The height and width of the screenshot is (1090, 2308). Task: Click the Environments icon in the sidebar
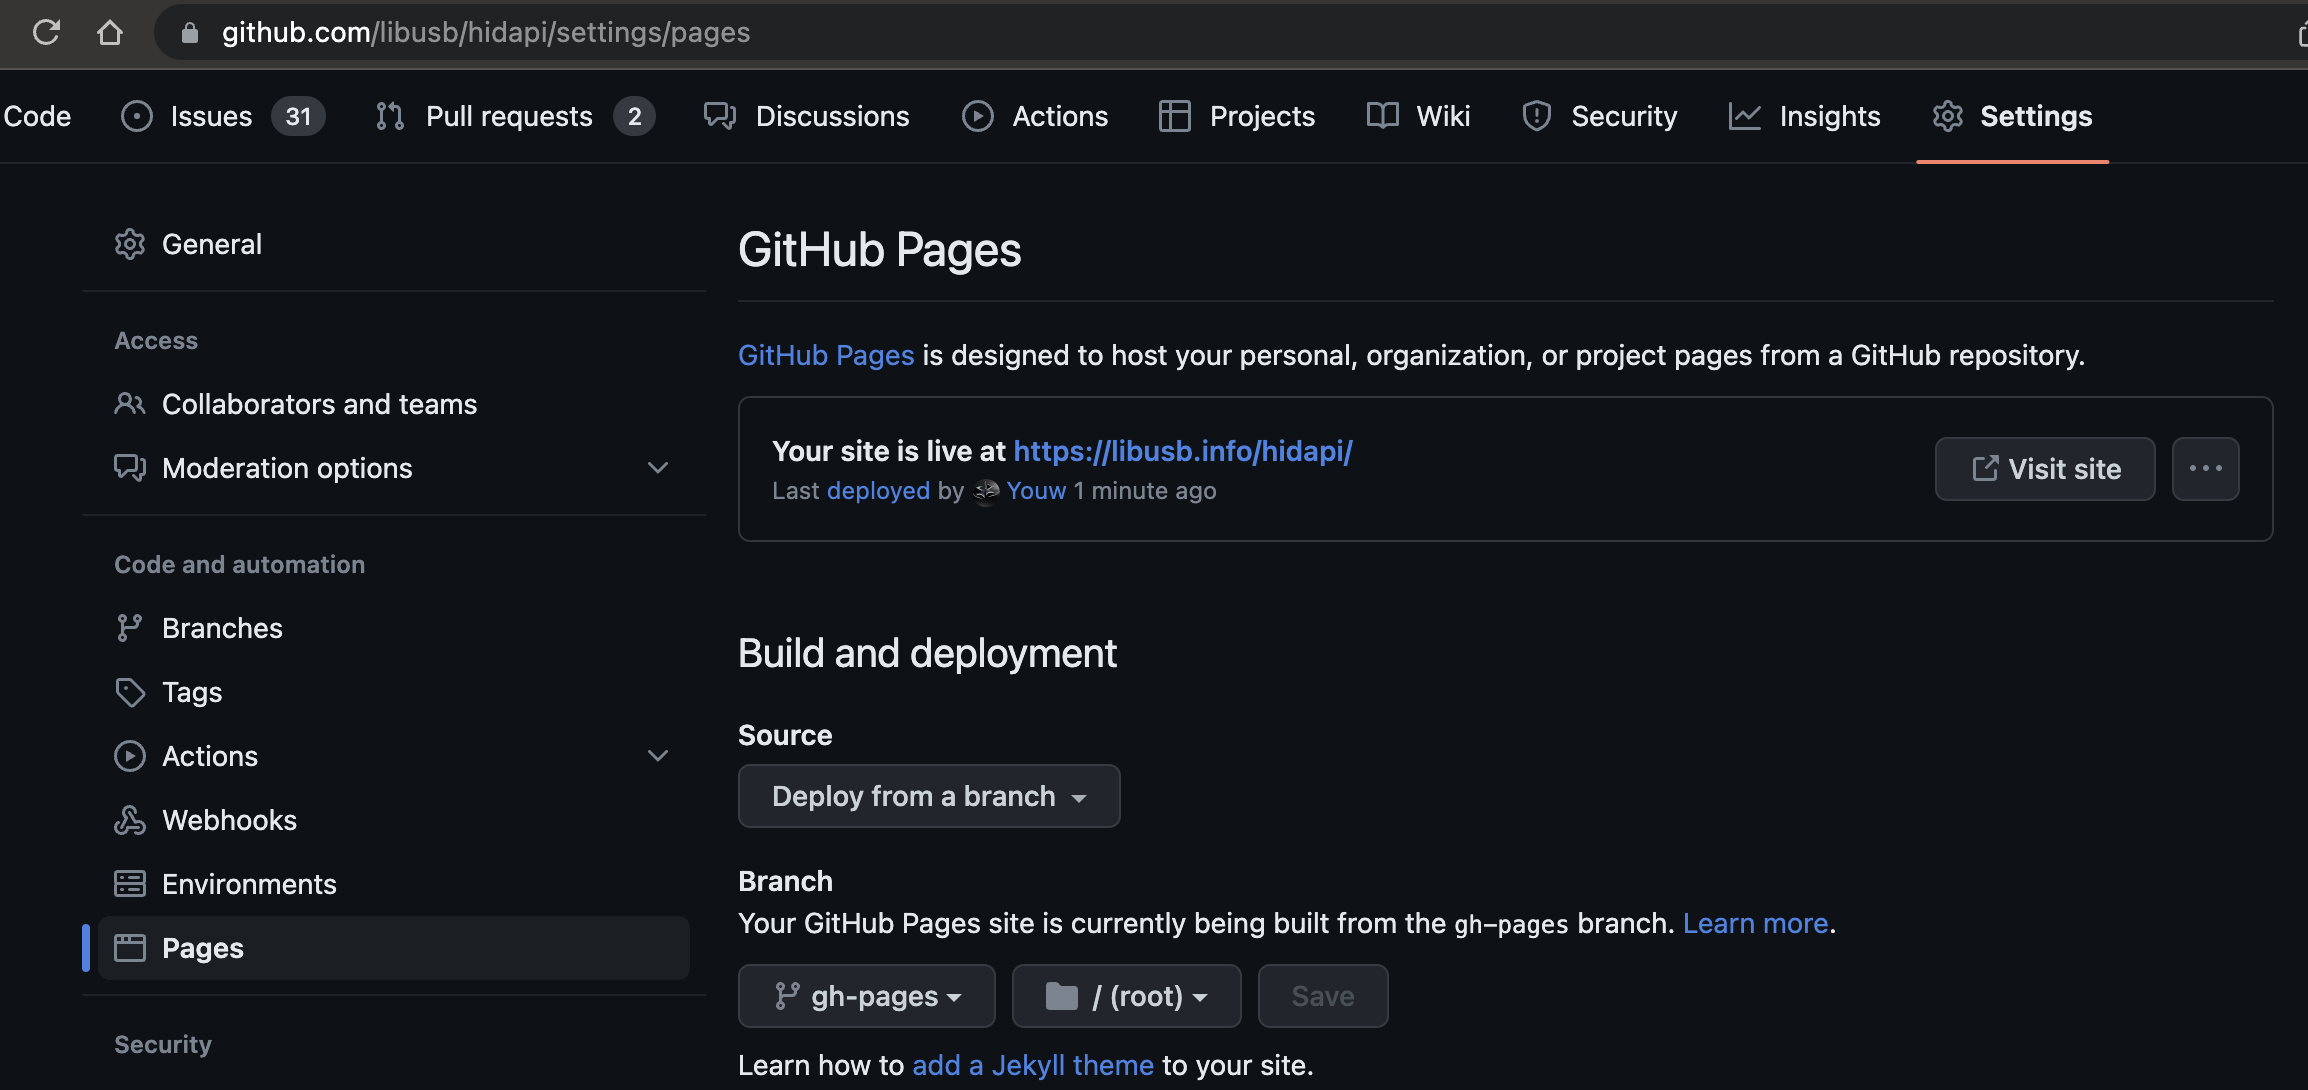pos(129,884)
